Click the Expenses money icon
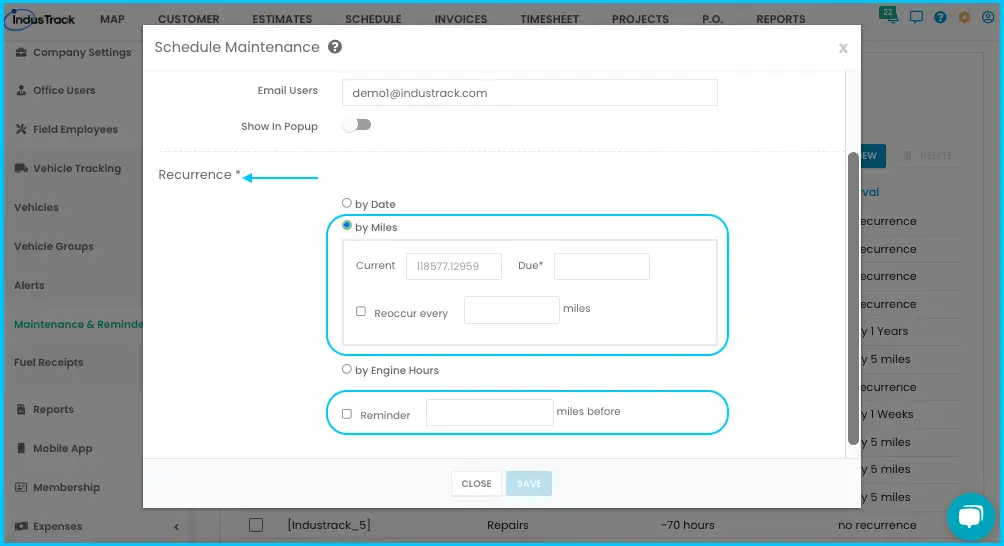Screen dimensions: 1004x546 point(21,526)
